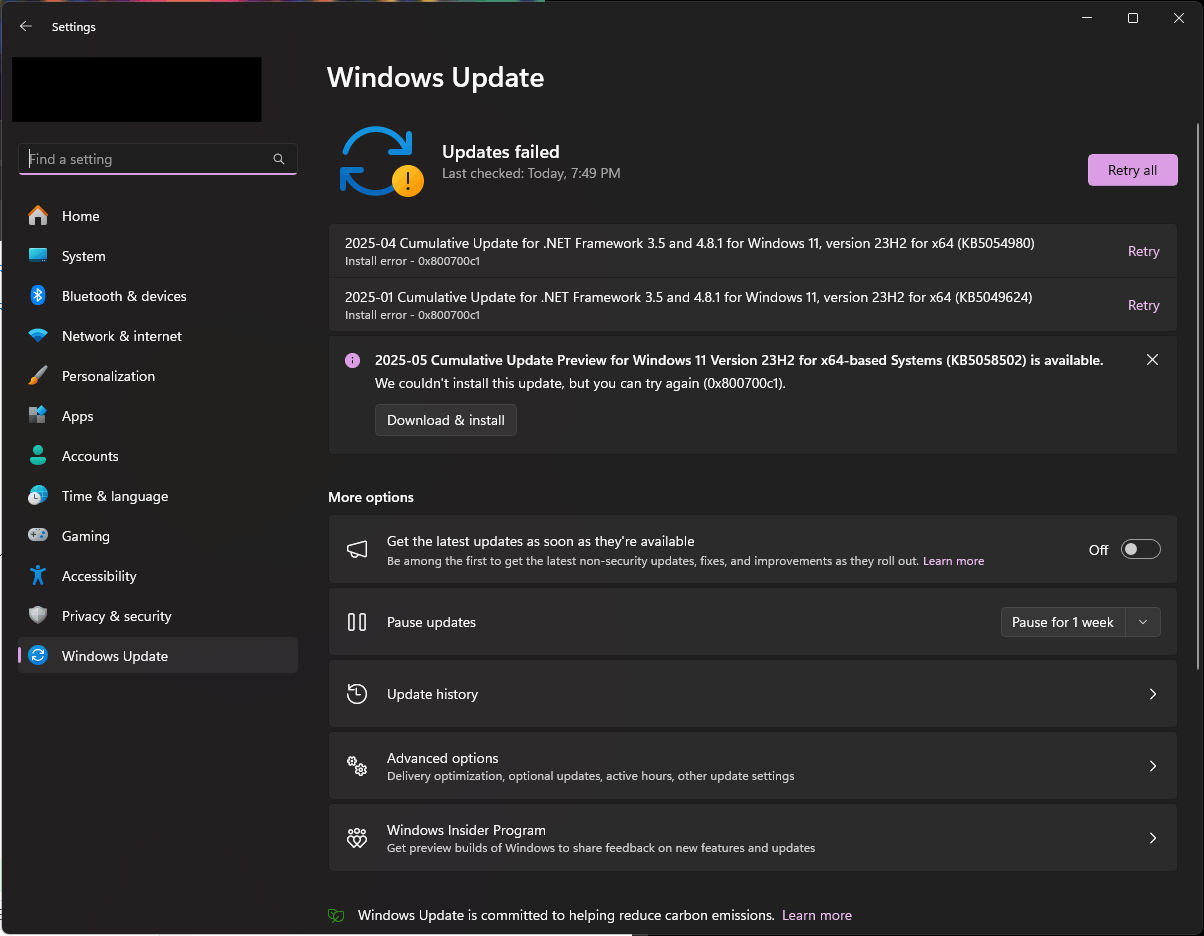The image size is (1204, 936).
Task: Retry the KB5049624 update
Action: click(1143, 305)
